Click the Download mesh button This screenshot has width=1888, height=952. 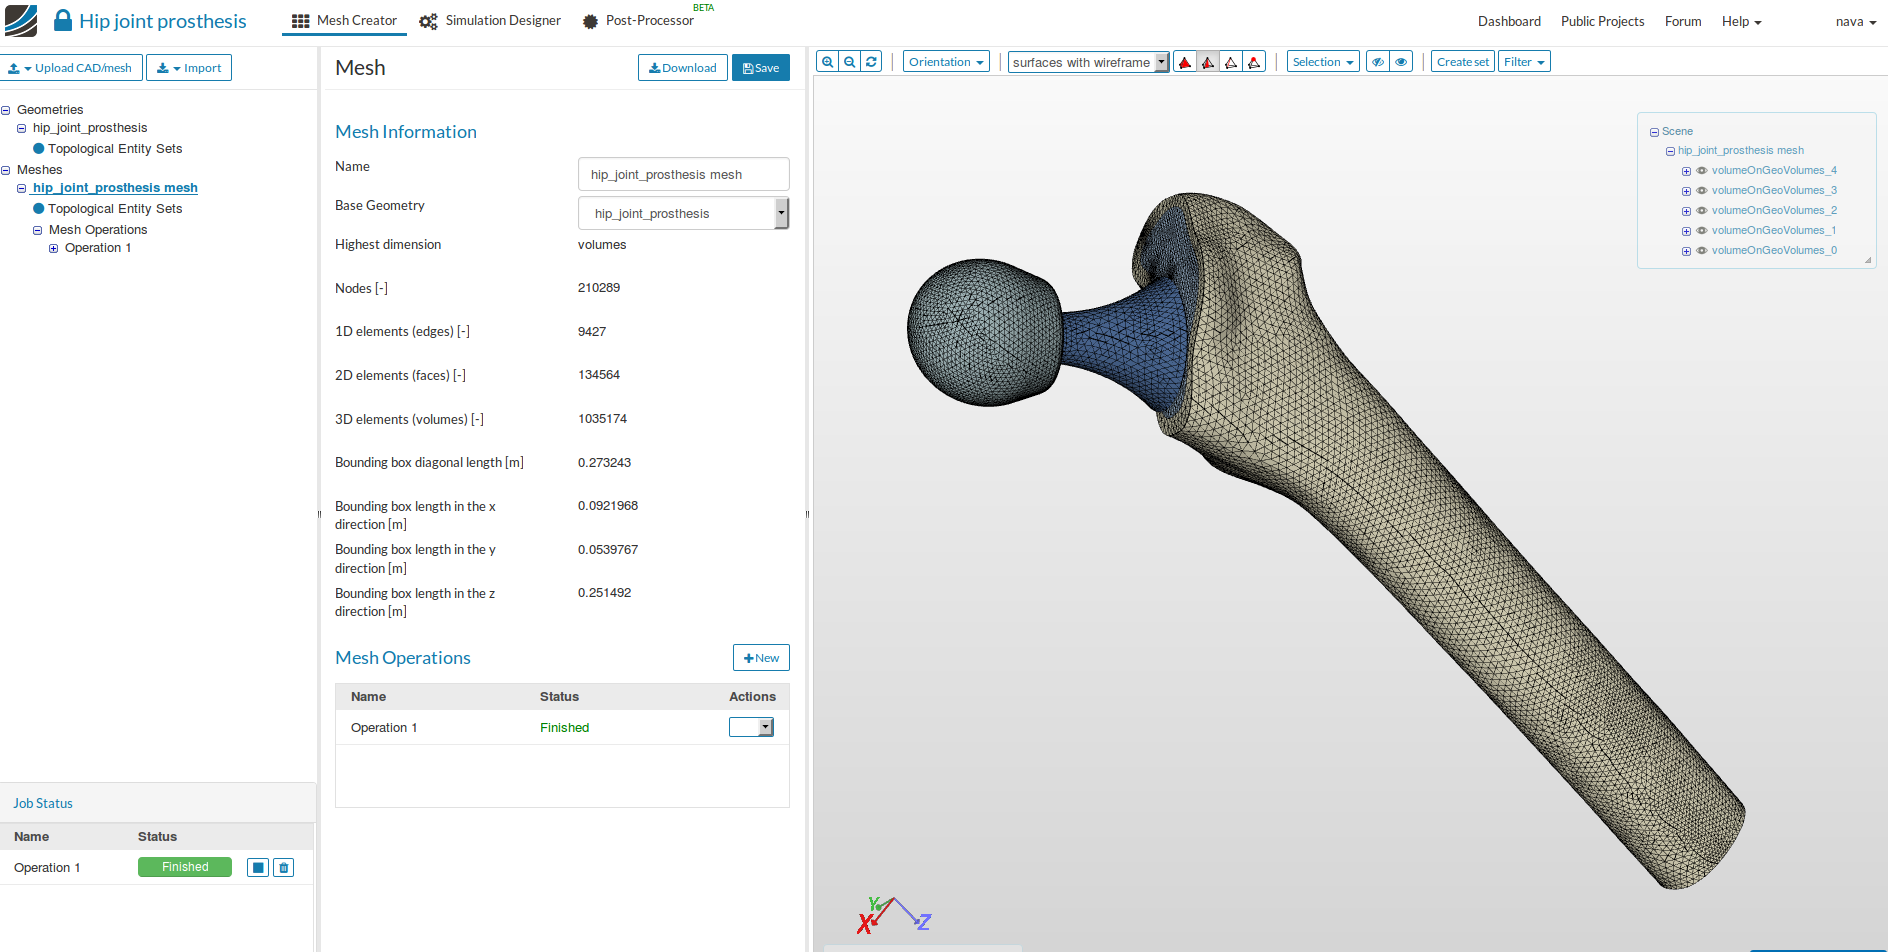682,68
